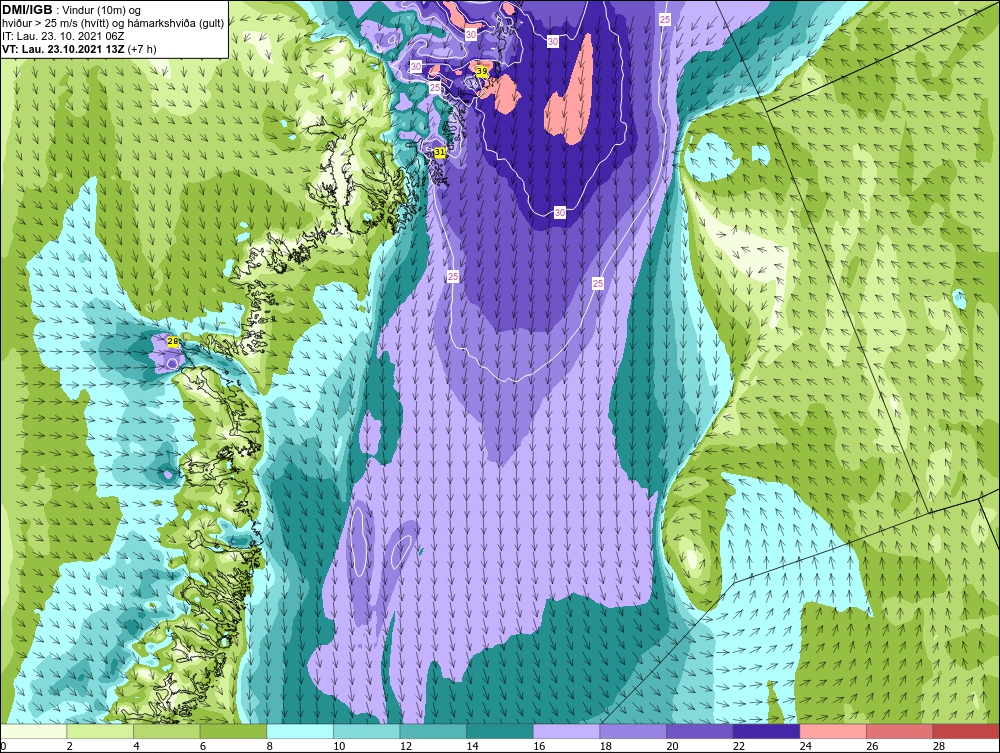The height and width of the screenshot is (753, 1000).
Task: Click the DMI/IGB title text
Action: (x=27, y=10)
